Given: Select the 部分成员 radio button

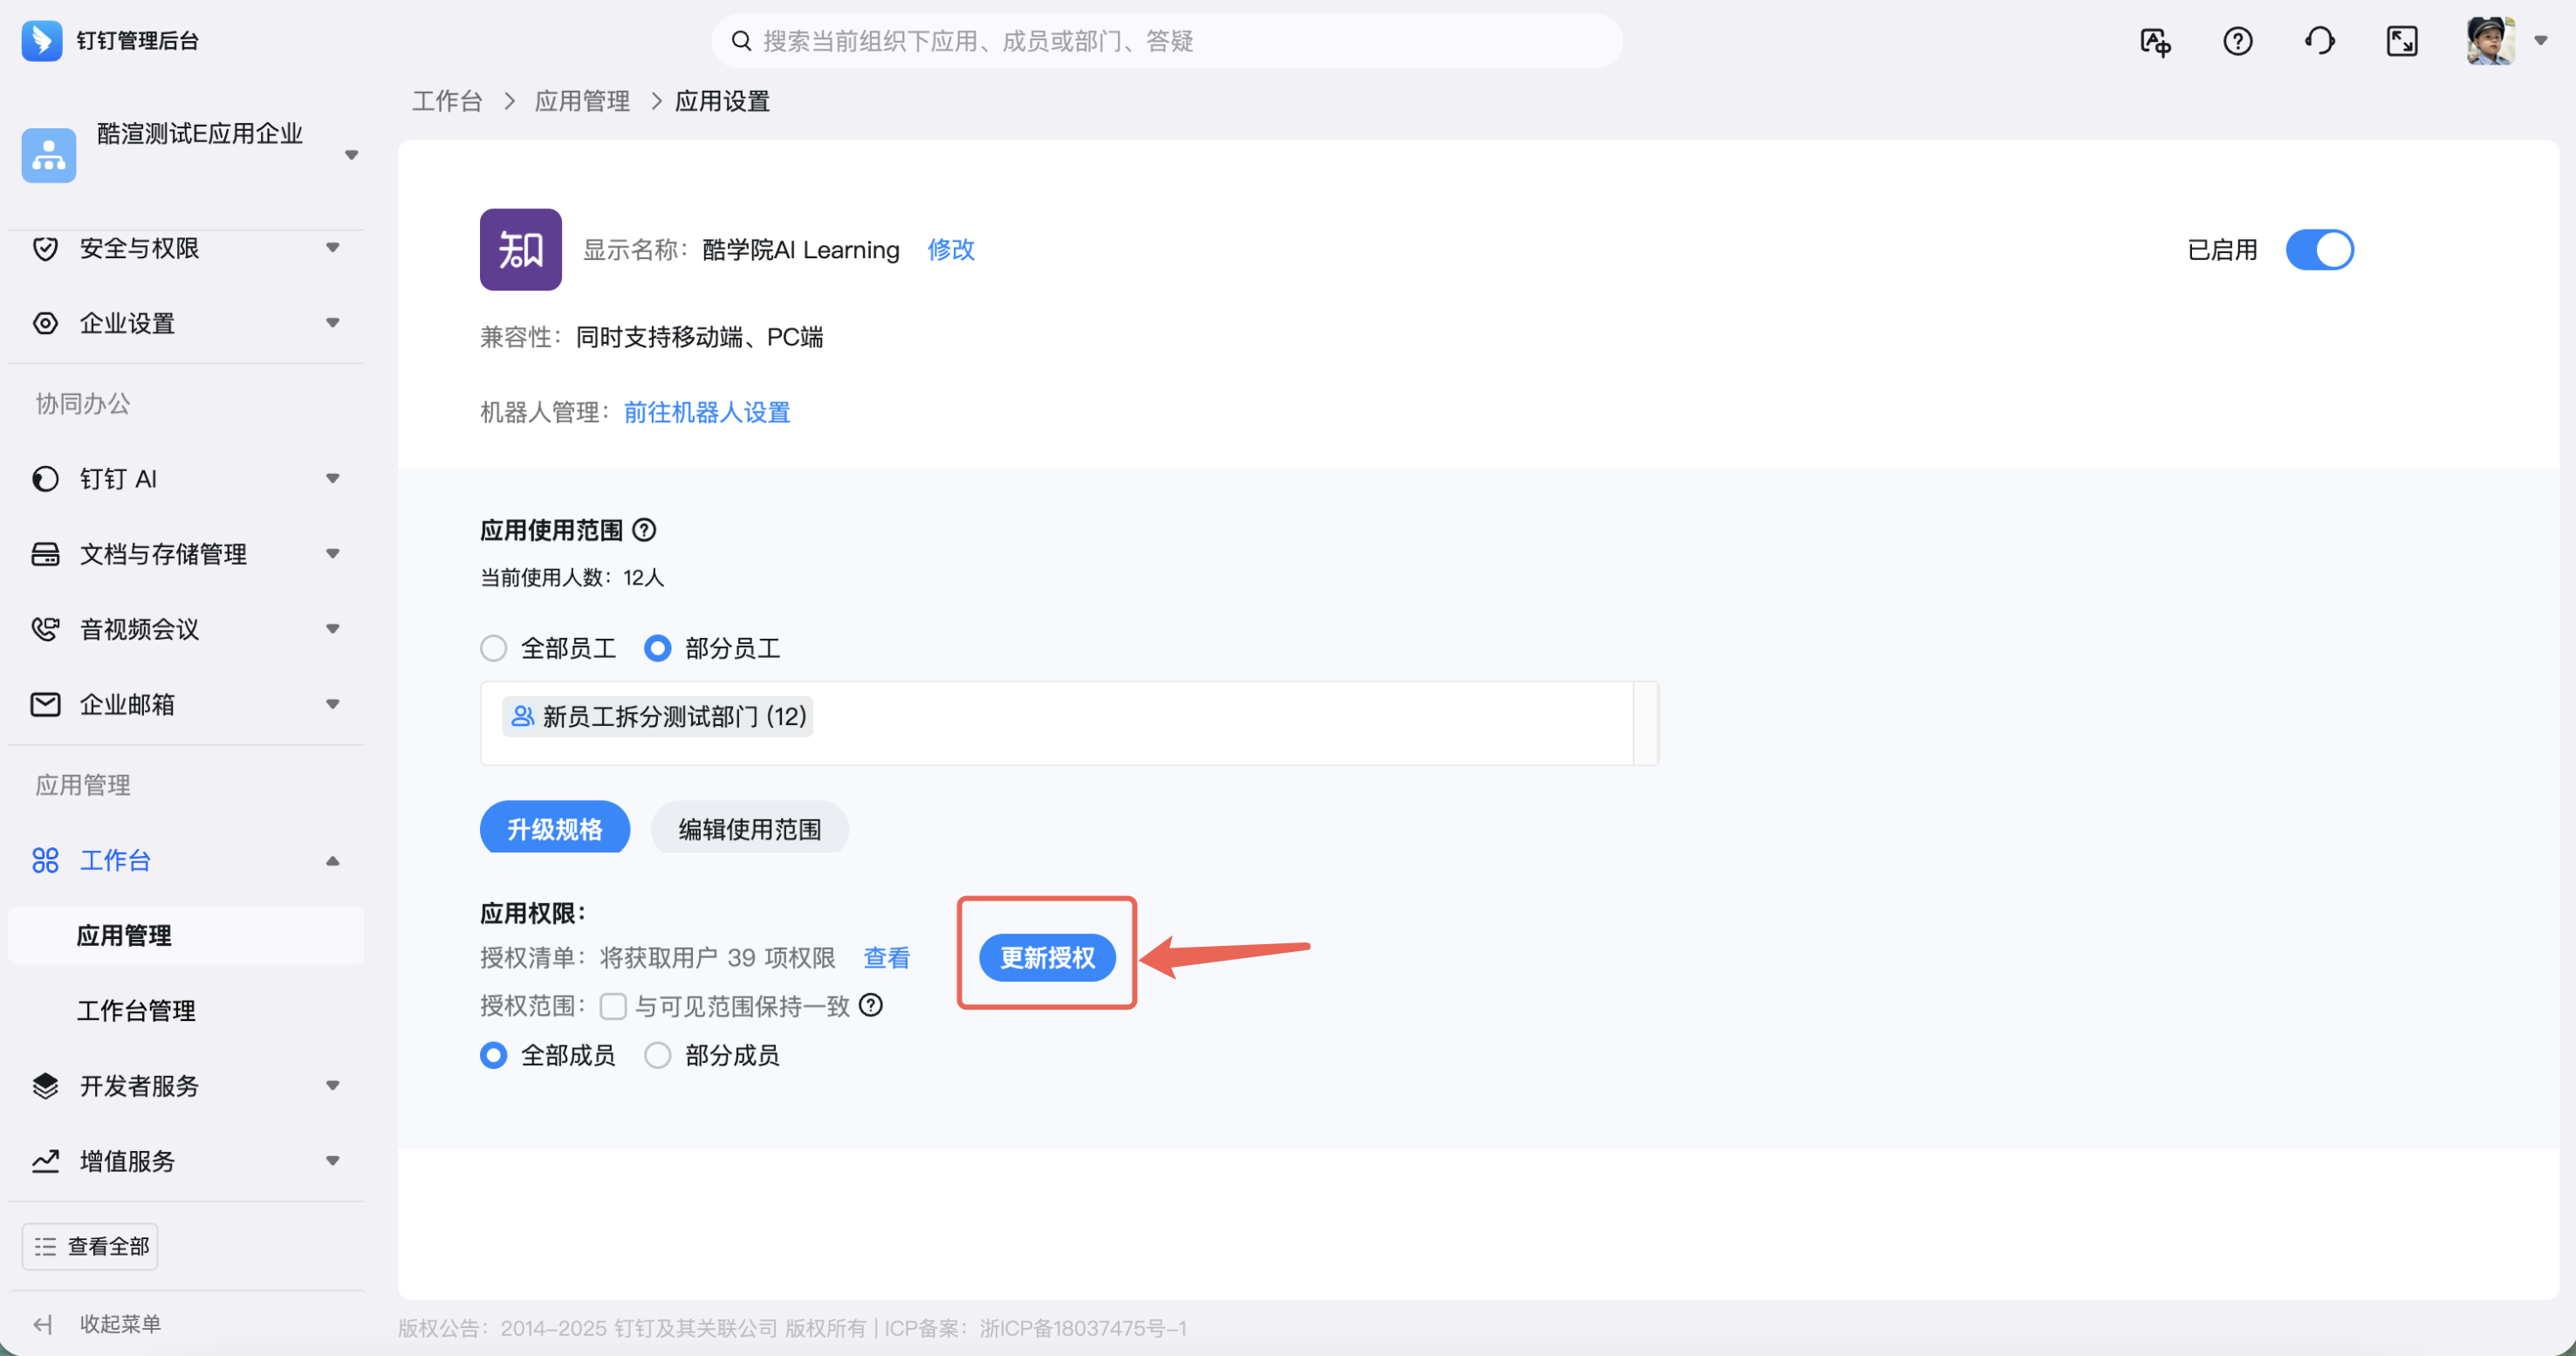Looking at the screenshot, I should click(x=657, y=1056).
